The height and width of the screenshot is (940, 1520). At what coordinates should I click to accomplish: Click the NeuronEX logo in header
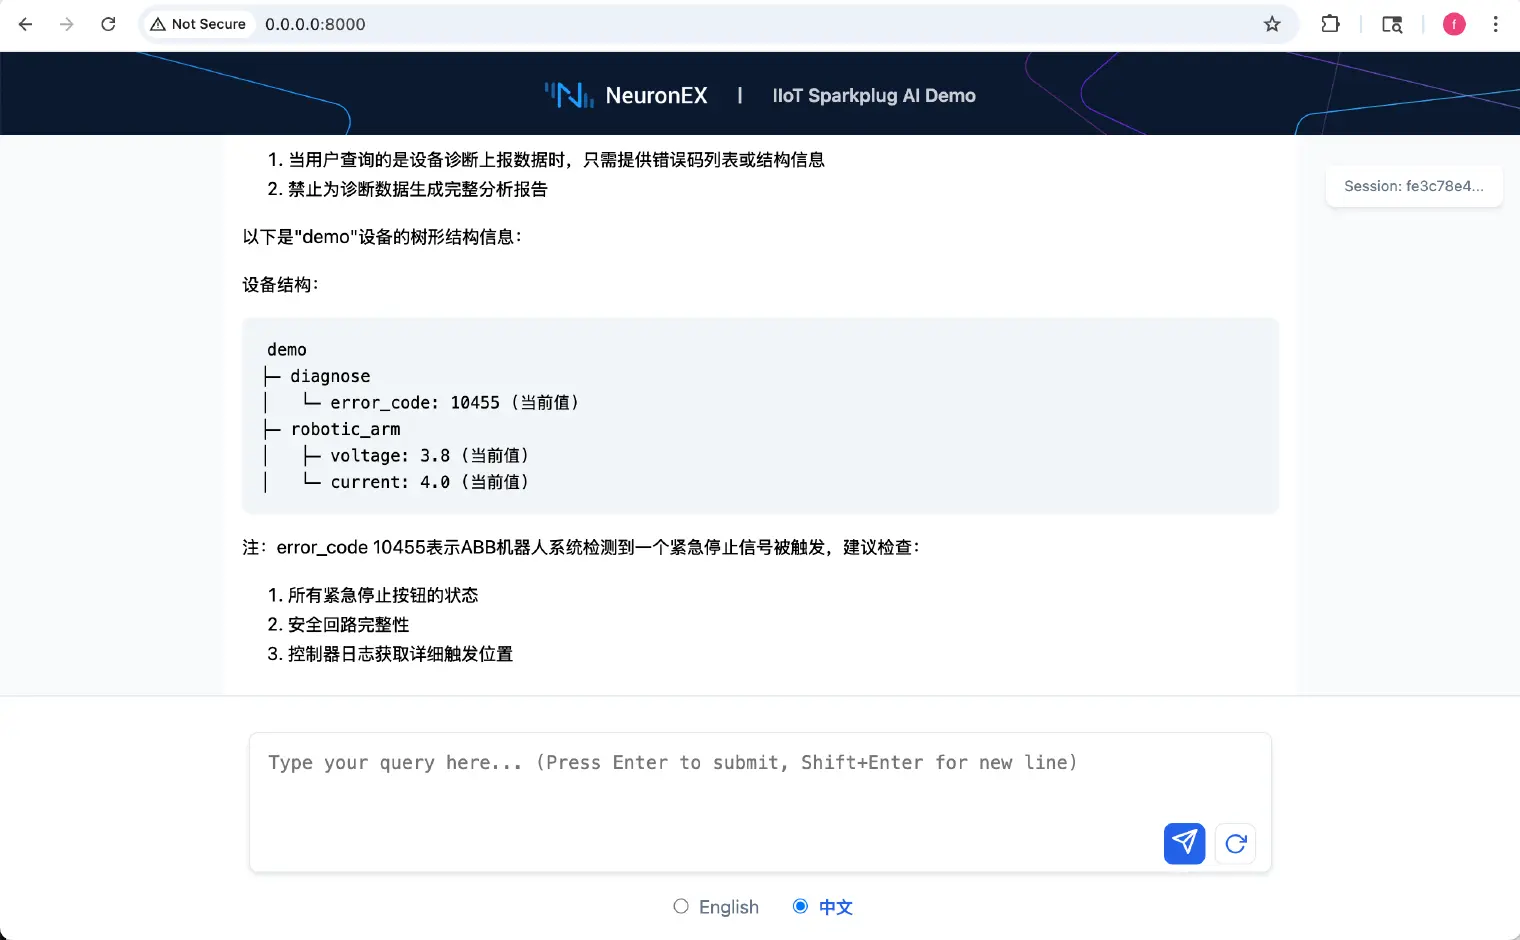pos(626,95)
